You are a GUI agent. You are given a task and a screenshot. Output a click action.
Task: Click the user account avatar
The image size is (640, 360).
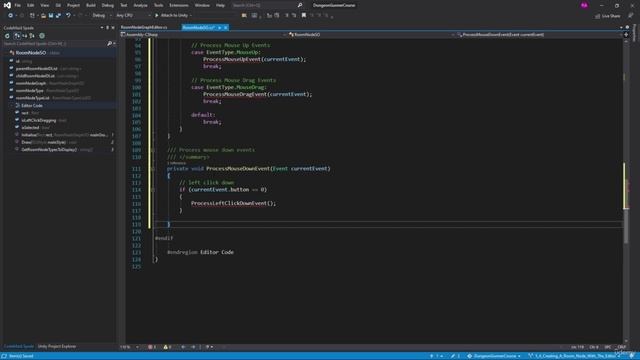pos(584,5)
